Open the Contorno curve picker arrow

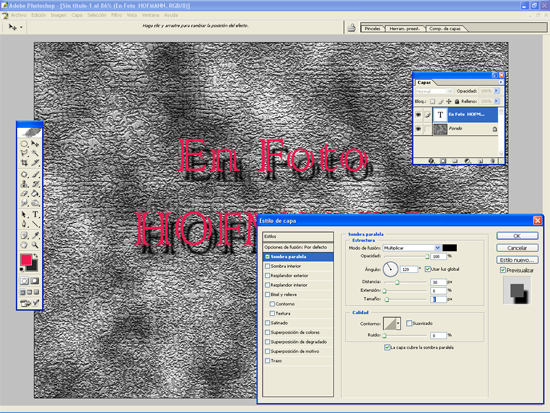[398, 324]
